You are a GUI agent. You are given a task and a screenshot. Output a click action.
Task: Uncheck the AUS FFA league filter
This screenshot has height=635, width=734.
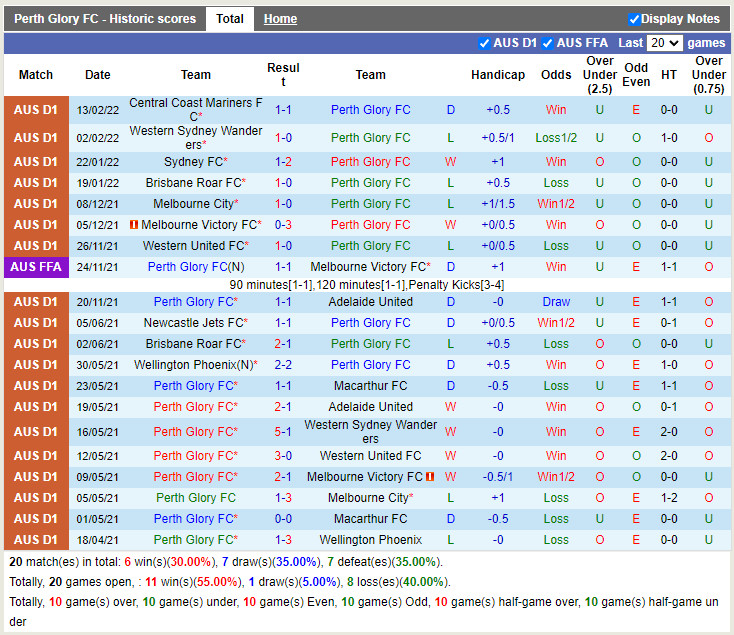(547, 43)
